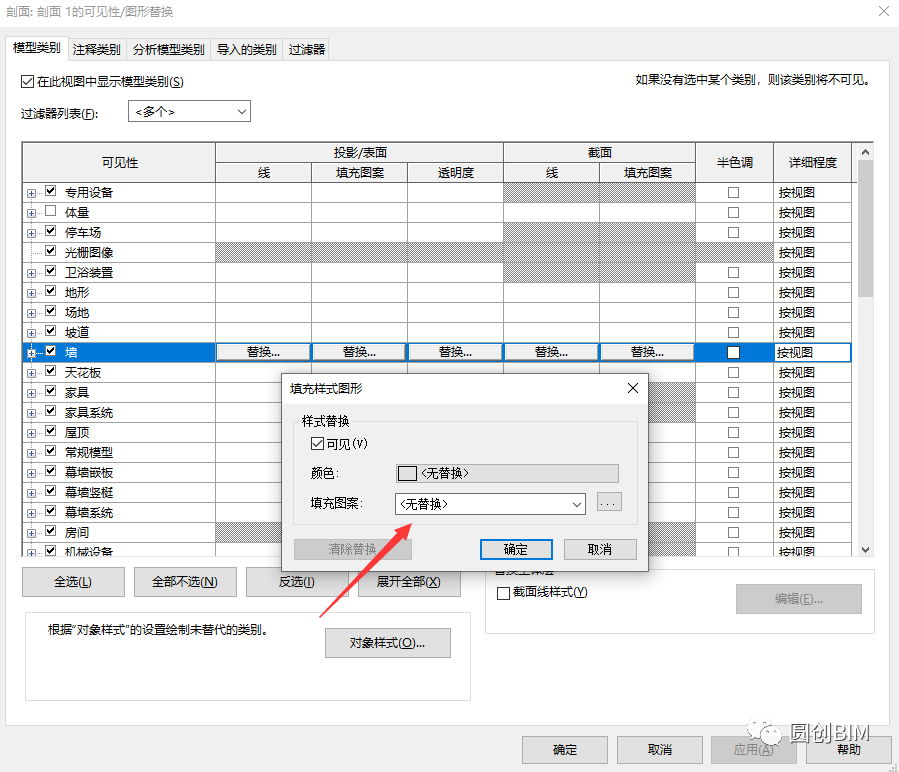Open the 过滤器 tab

tap(307, 49)
